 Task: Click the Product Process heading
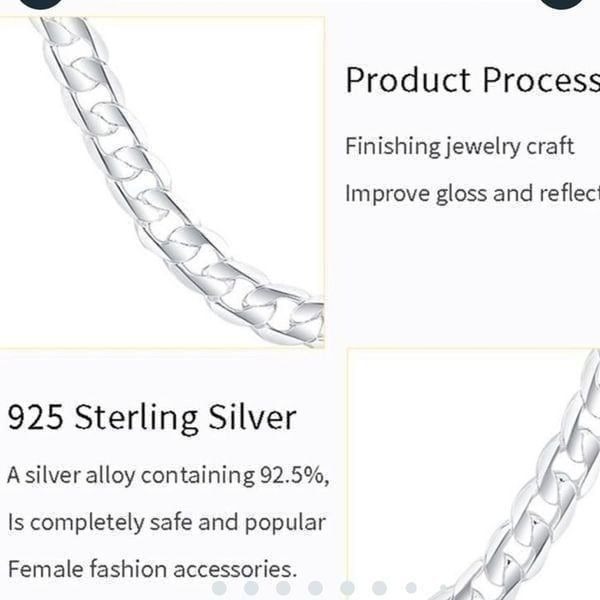pyautogui.click(x=473, y=80)
